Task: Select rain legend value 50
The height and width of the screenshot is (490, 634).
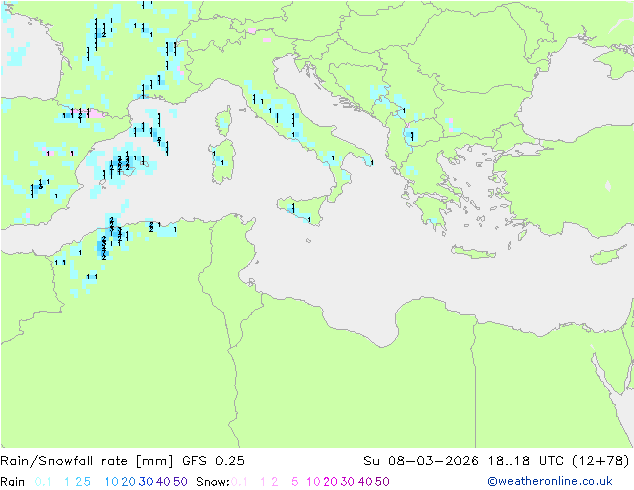Action: pyautogui.click(x=180, y=482)
